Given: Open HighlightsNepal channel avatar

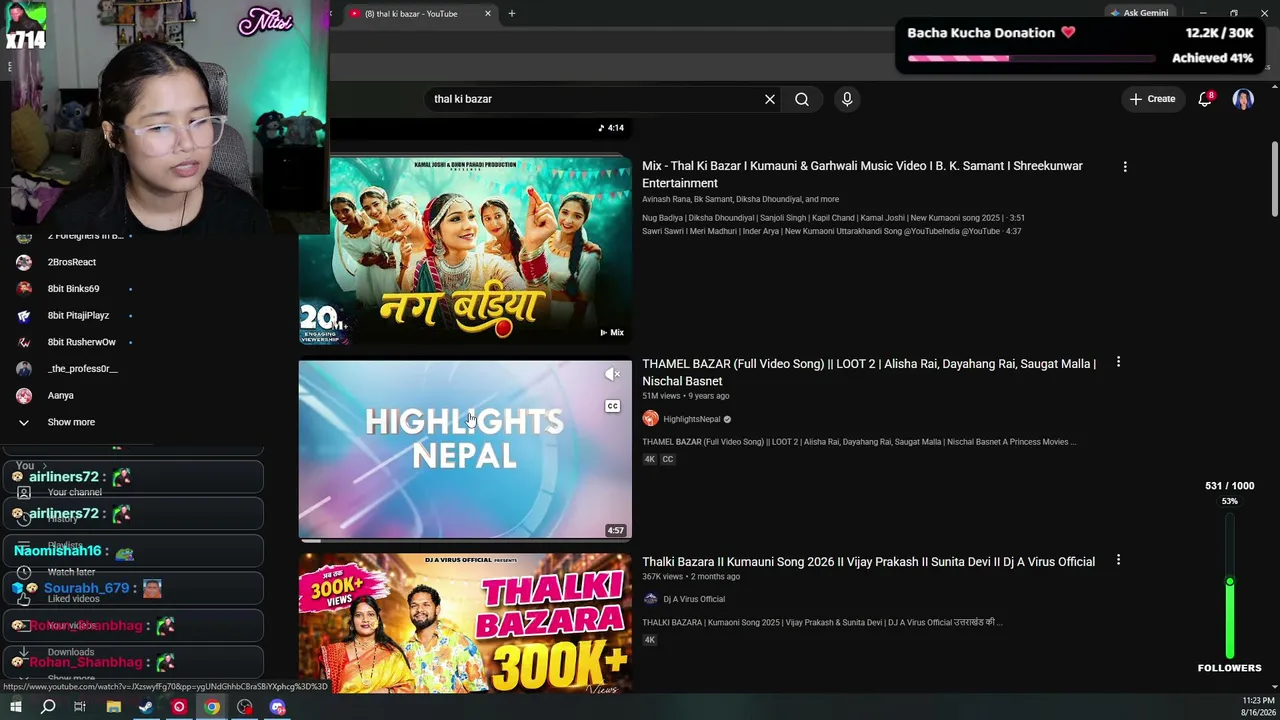Looking at the screenshot, I should coord(650,419).
